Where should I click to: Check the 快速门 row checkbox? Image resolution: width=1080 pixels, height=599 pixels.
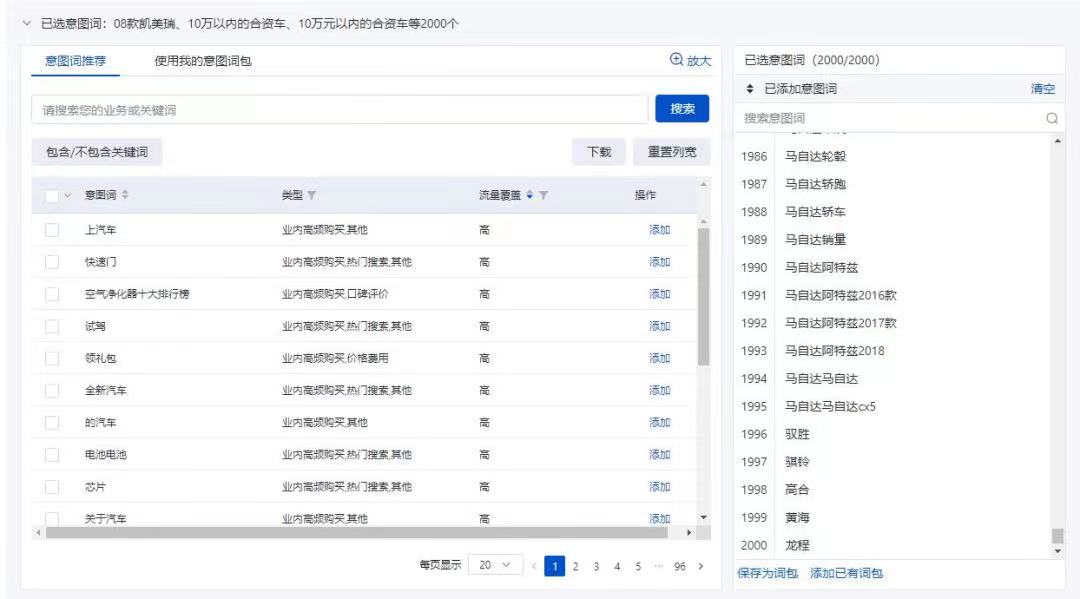(52, 262)
